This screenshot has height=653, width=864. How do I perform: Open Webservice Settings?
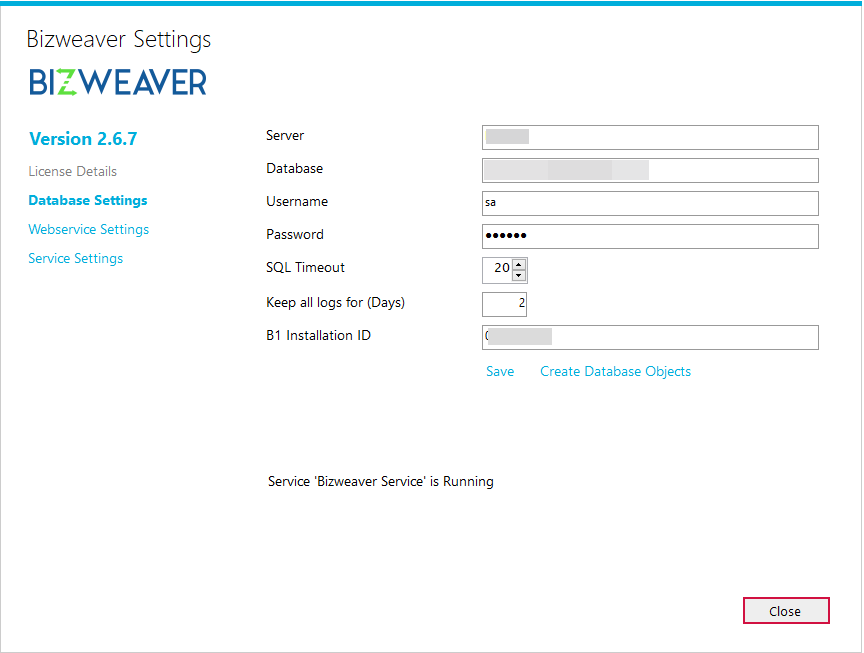tap(89, 229)
